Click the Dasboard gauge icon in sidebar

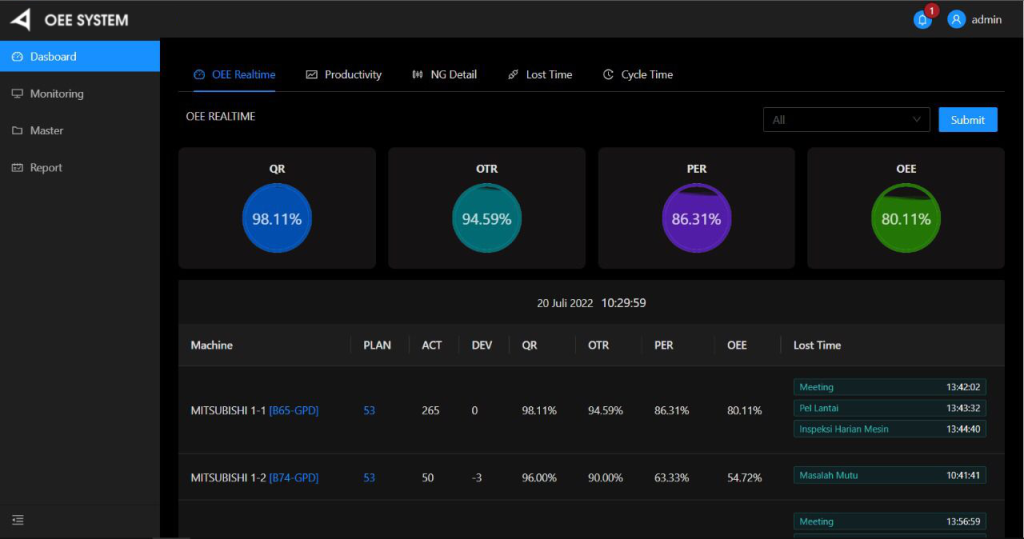pos(17,57)
